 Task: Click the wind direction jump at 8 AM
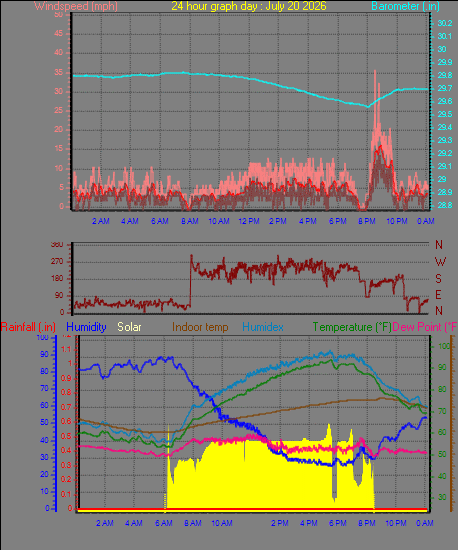click(x=190, y=281)
